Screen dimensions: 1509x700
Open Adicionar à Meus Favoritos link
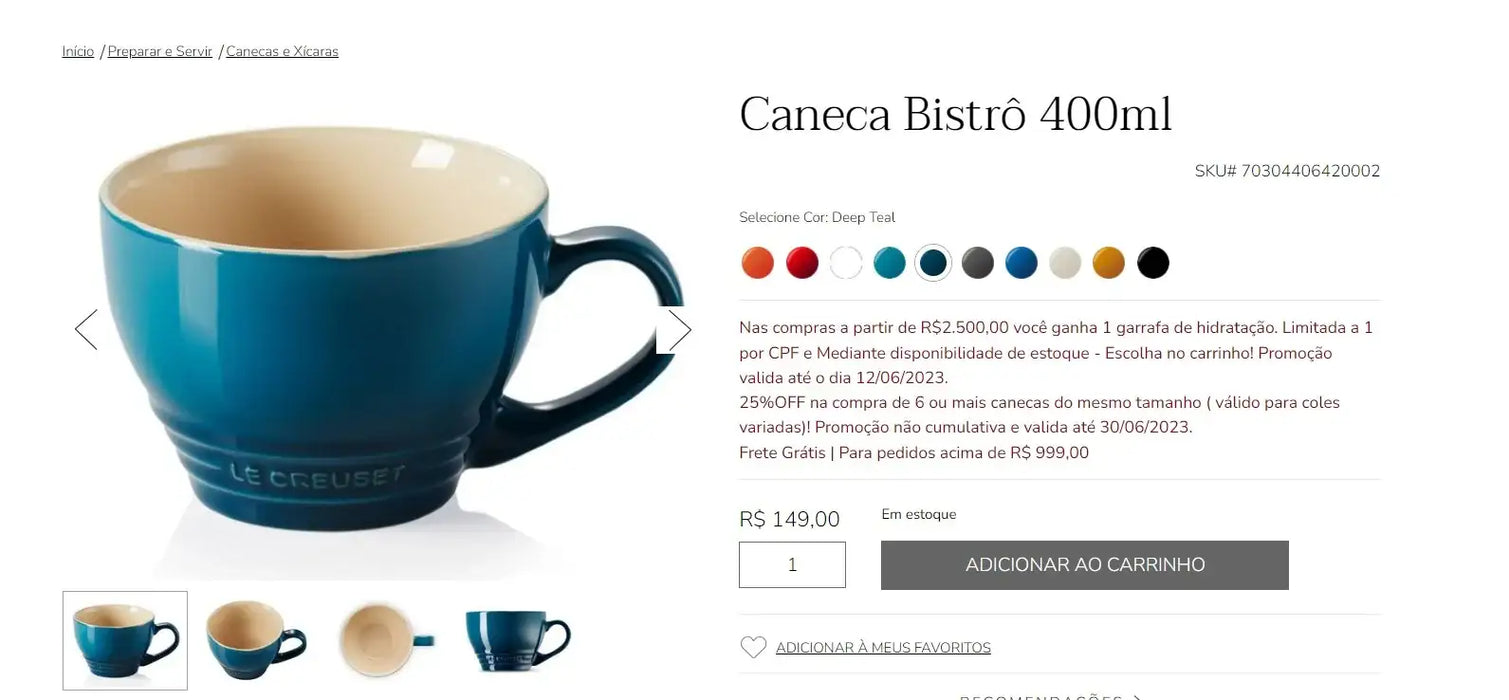click(x=883, y=648)
